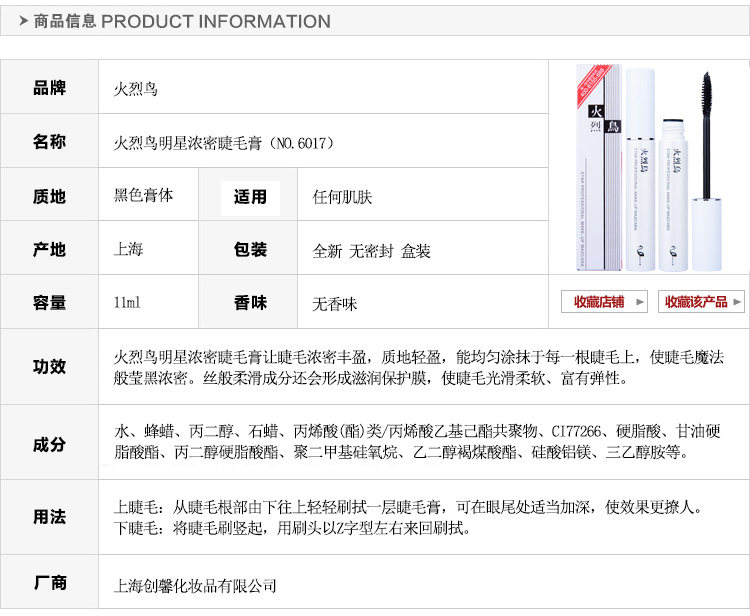Click the arrow on 收藏该产品 button
The height and width of the screenshot is (616, 750).
tap(738, 302)
